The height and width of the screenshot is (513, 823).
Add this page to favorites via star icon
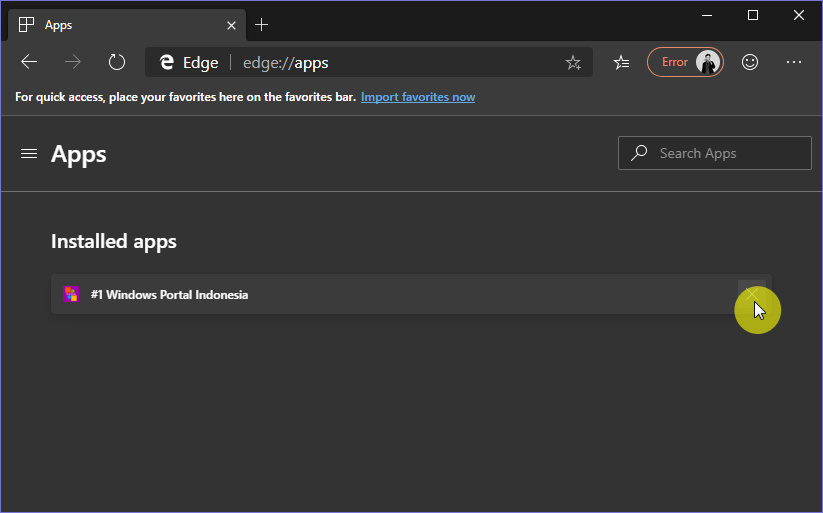point(573,62)
